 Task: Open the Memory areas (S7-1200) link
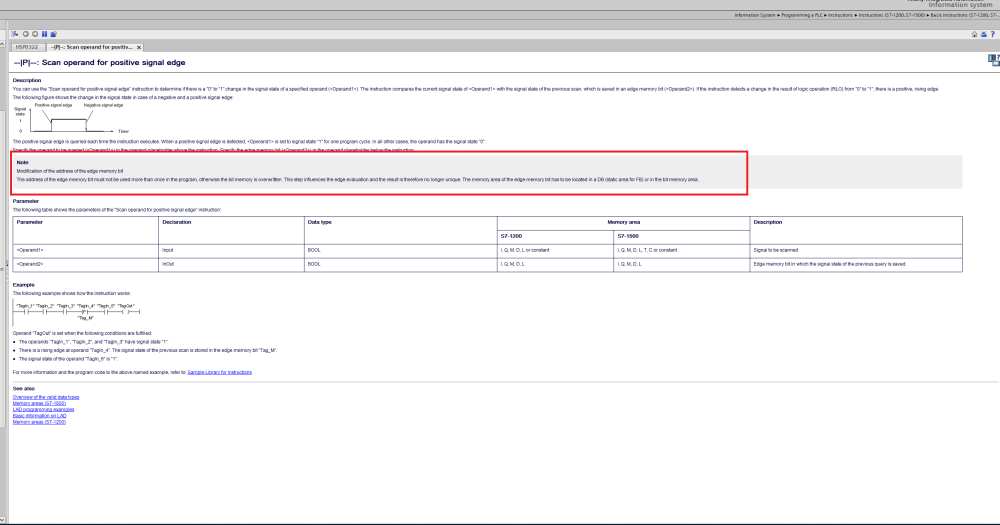pos(39,422)
